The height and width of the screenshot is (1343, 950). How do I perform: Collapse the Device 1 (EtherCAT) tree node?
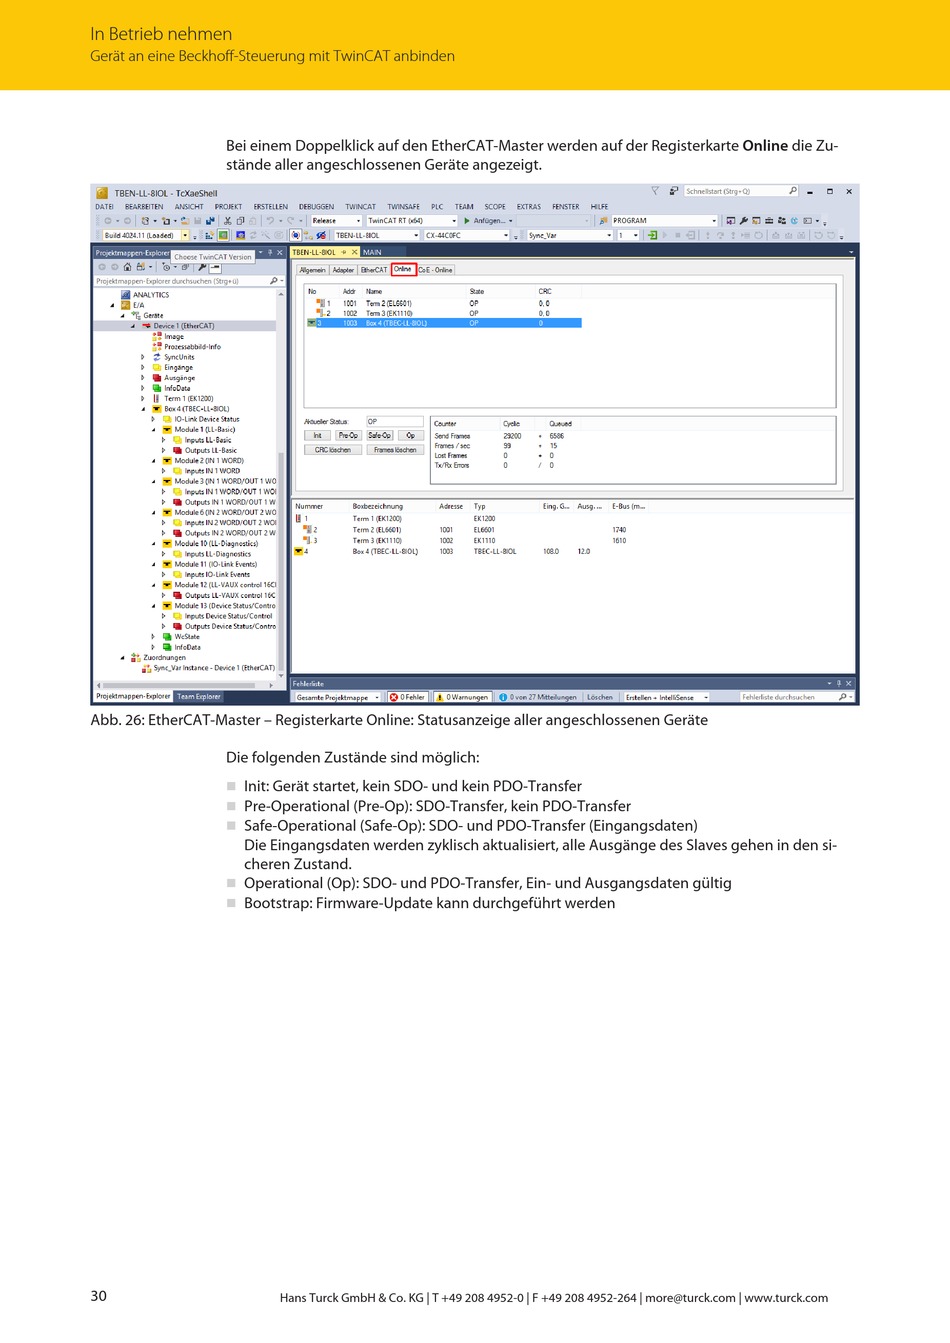coord(132,326)
